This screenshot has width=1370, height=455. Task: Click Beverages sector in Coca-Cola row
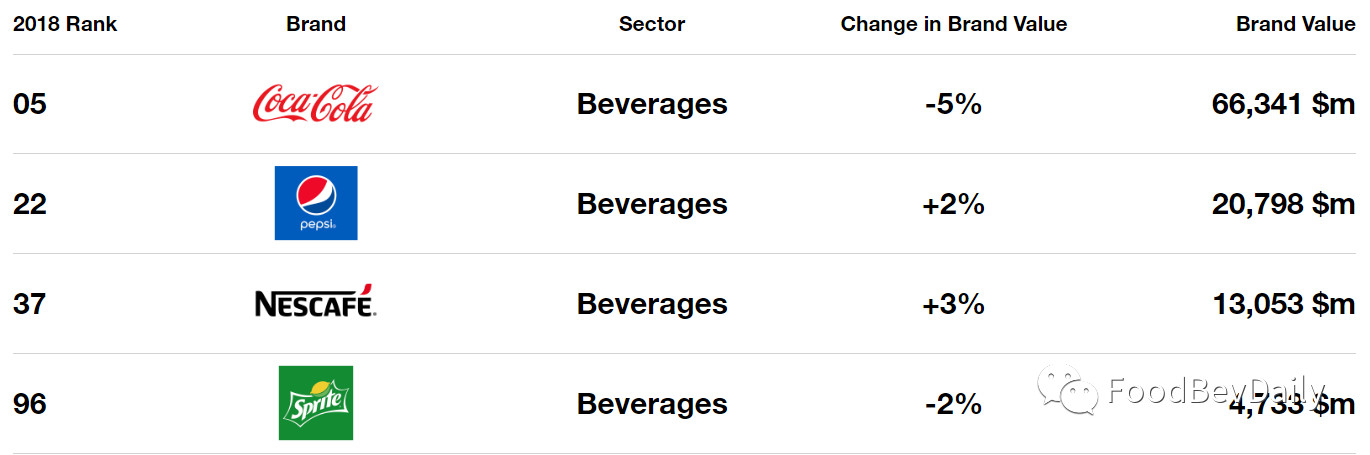pos(652,105)
